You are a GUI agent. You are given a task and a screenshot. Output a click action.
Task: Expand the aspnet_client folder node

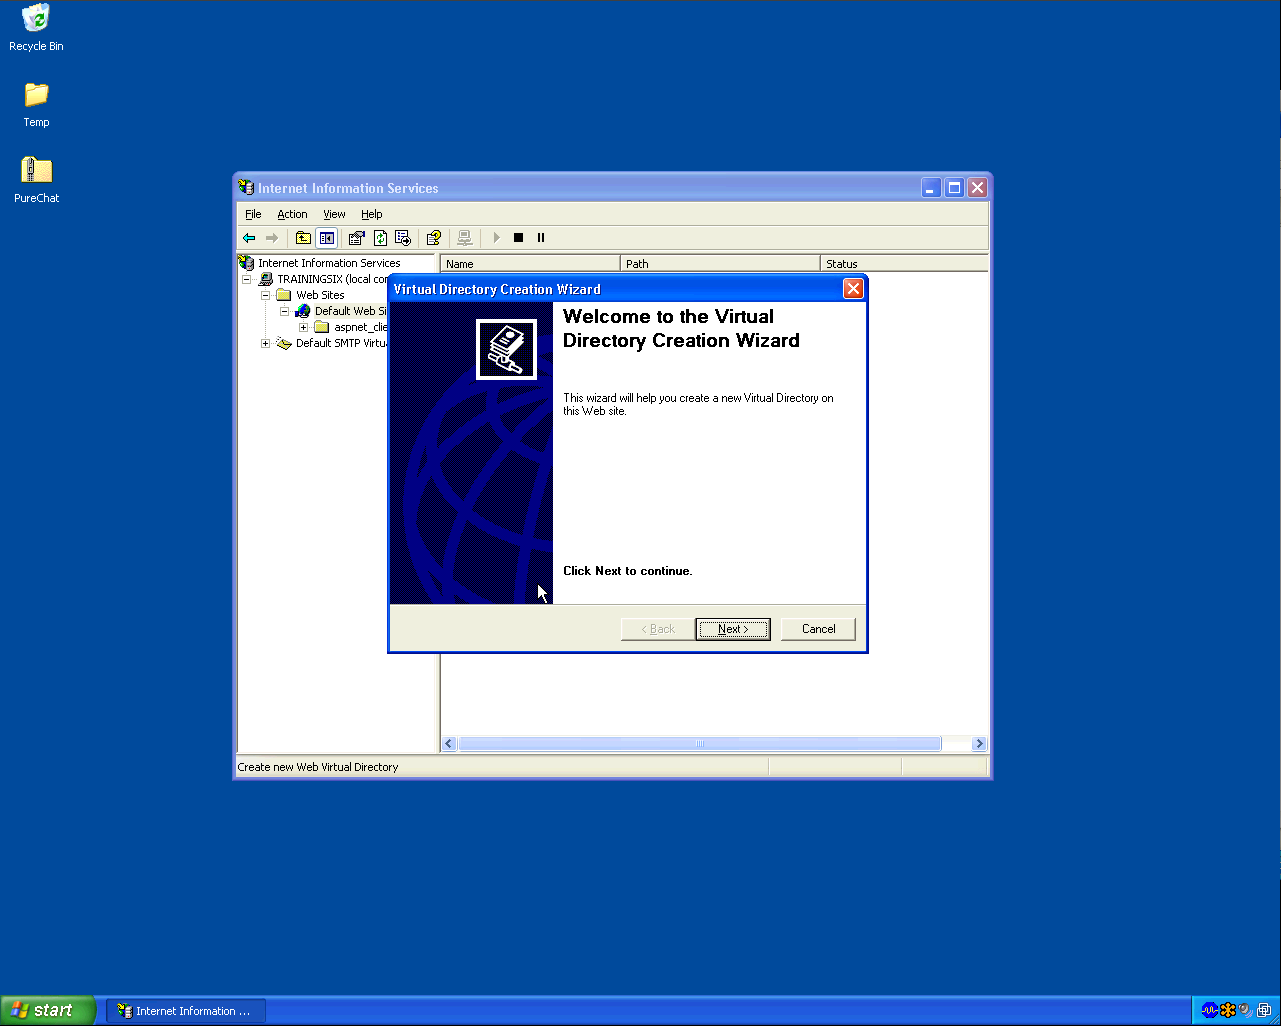(x=304, y=328)
